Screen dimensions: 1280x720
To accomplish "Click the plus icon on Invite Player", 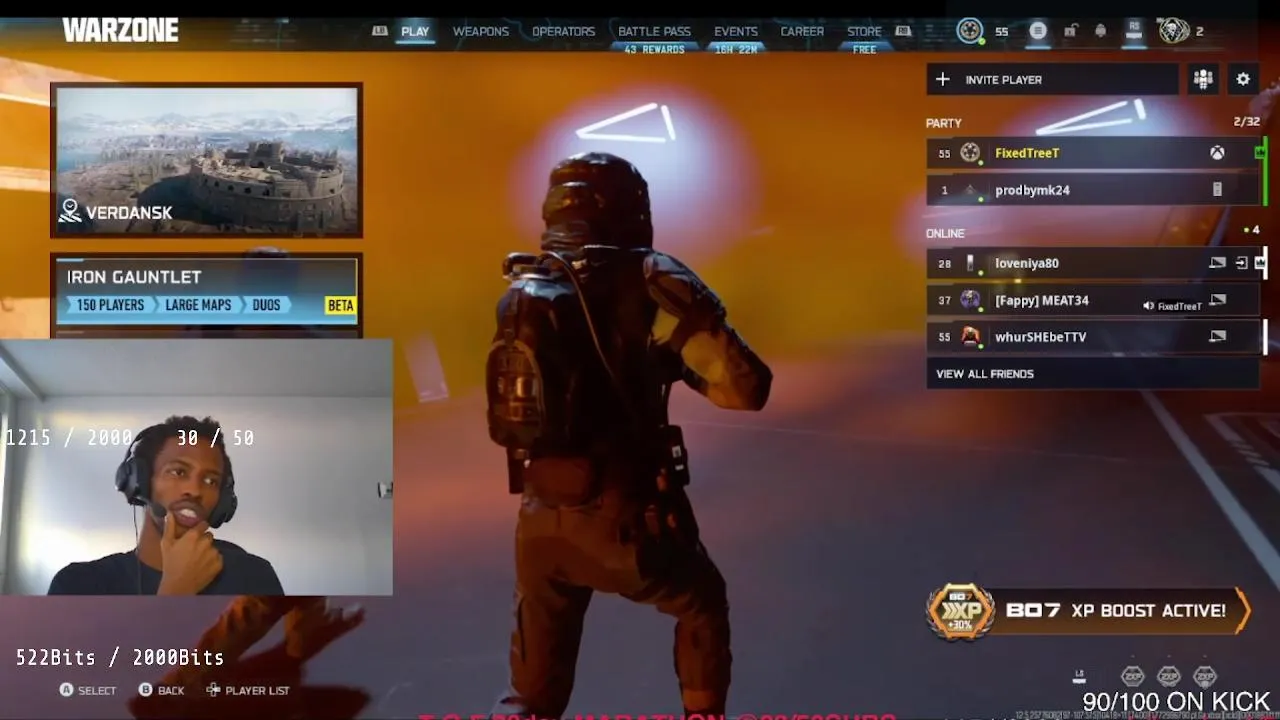I will 943,79.
